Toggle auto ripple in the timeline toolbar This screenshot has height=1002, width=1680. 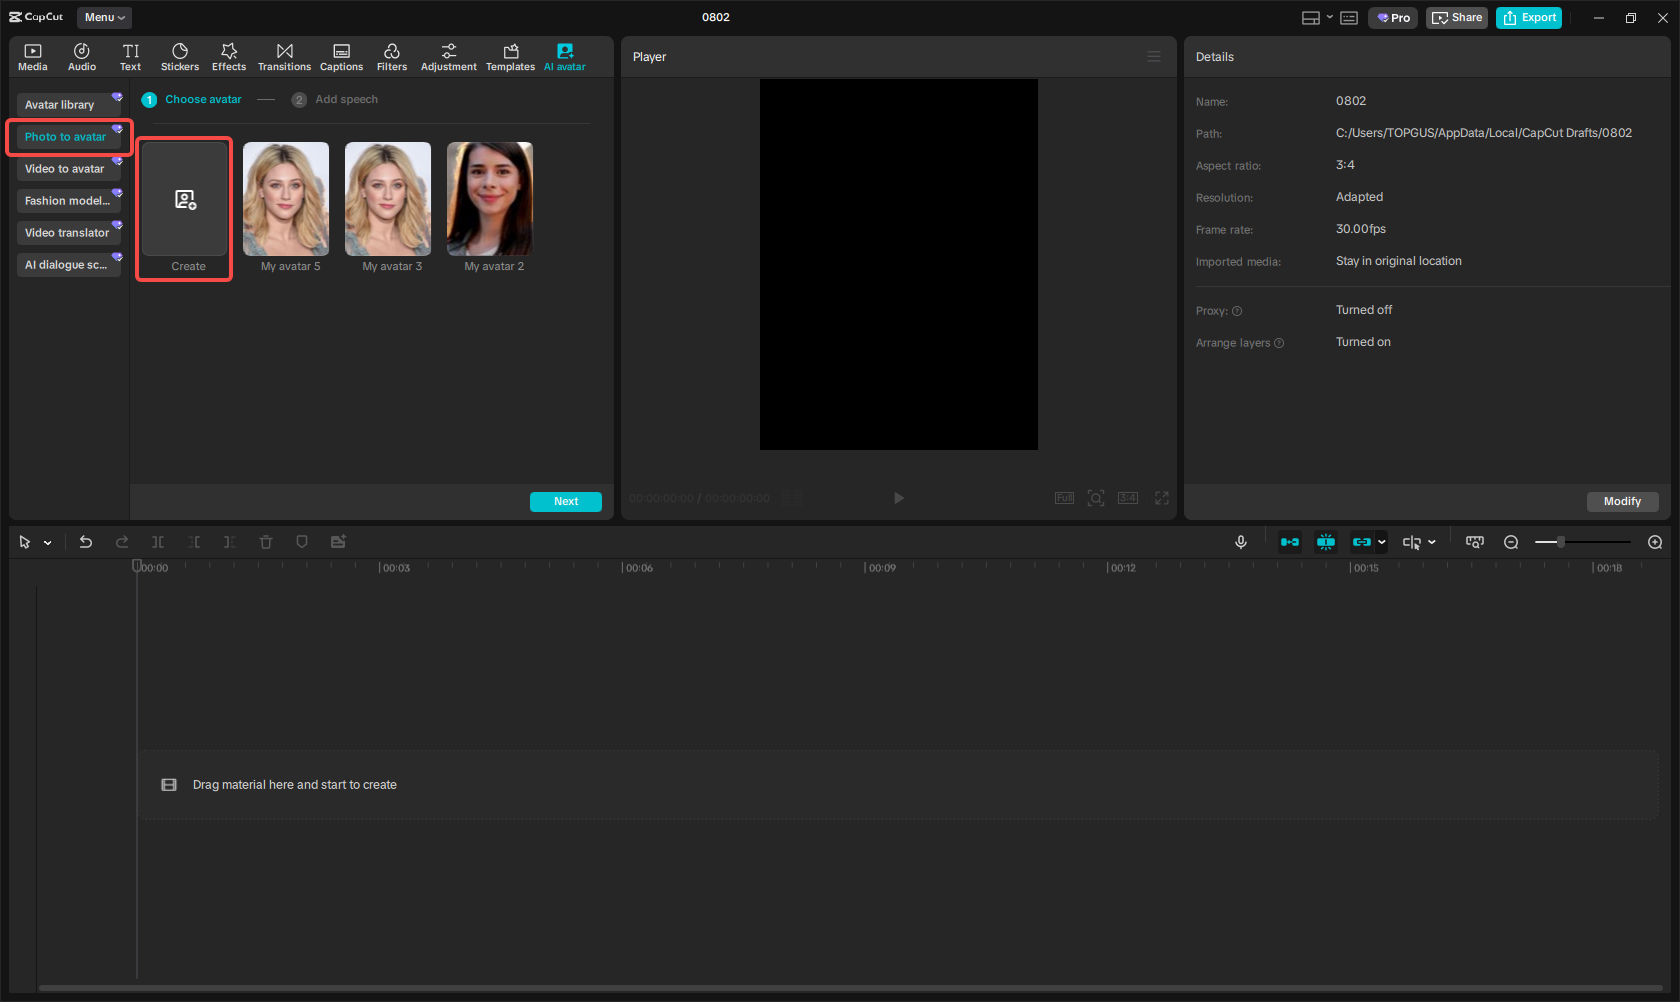tap(1289, 541)
